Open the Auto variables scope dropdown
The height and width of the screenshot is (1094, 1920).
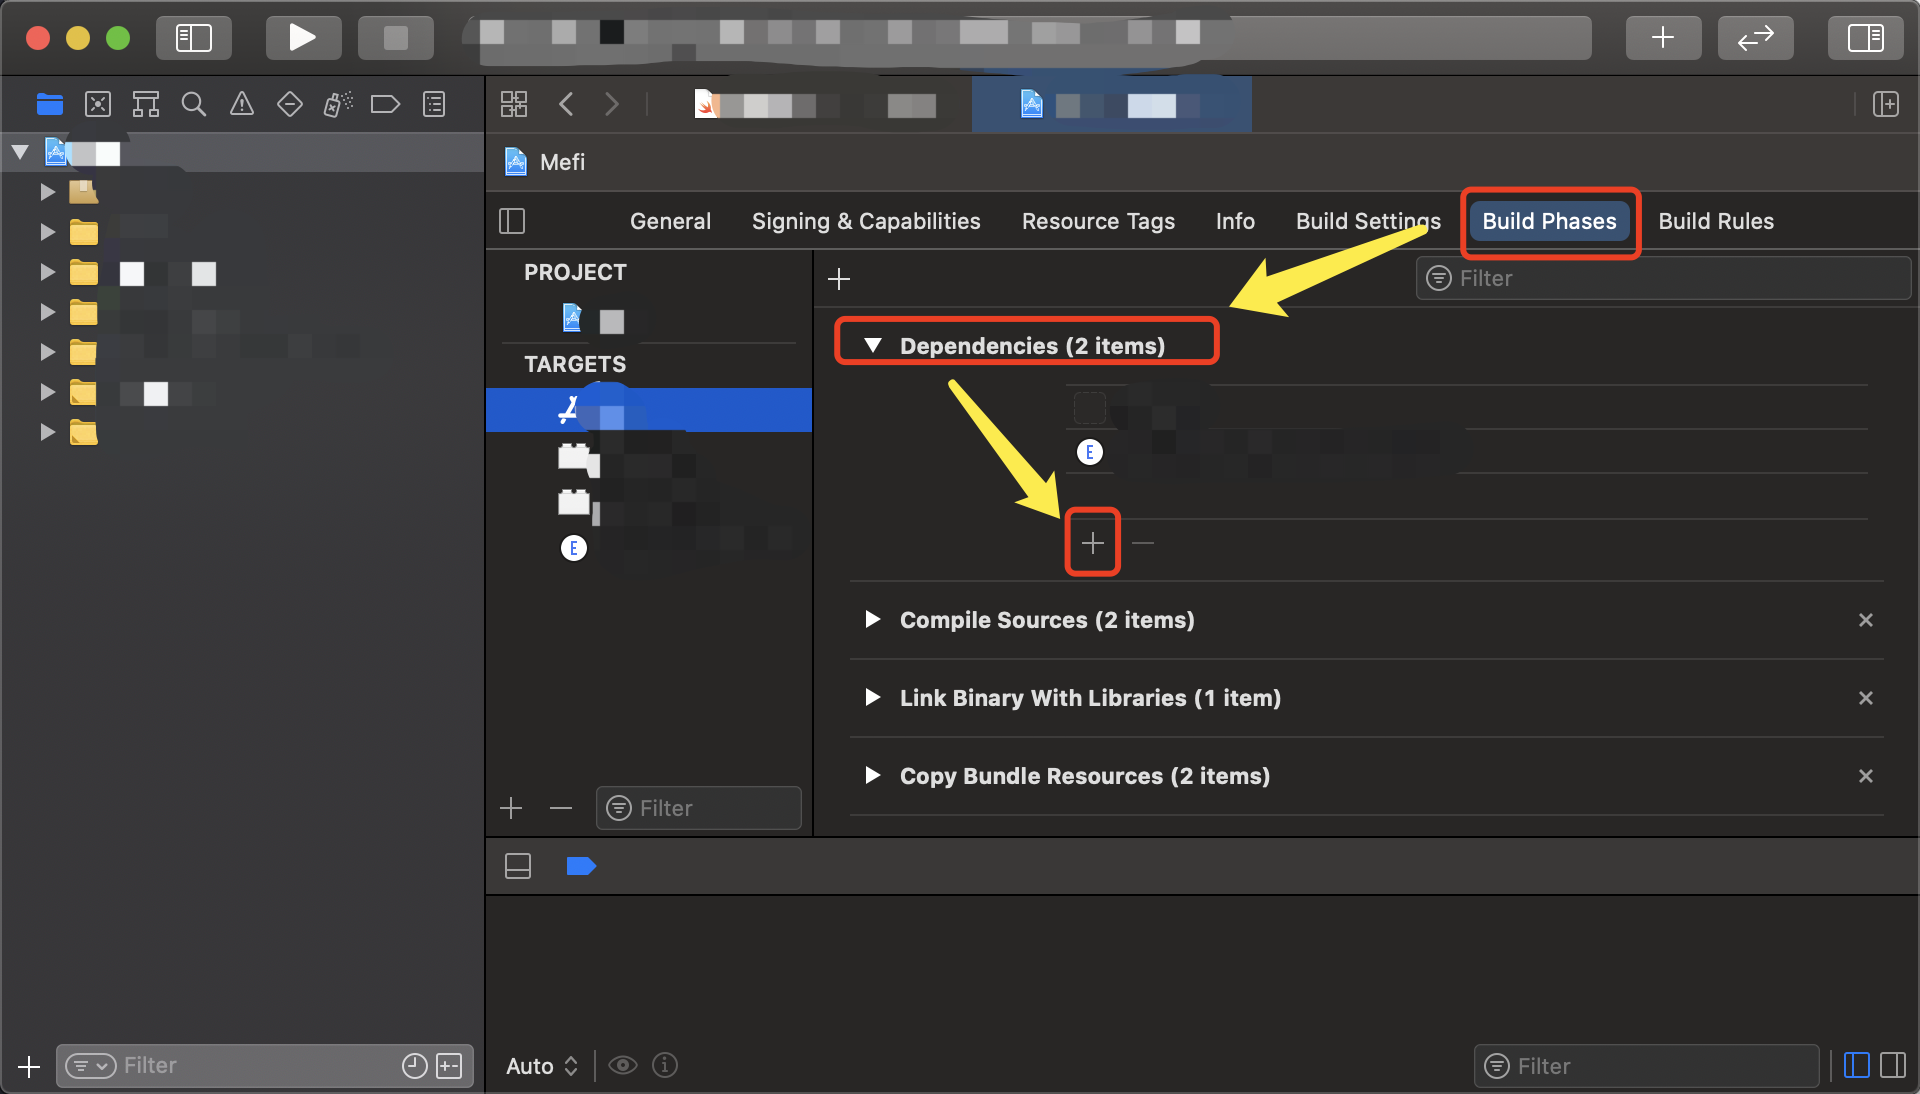point(542,1066)
